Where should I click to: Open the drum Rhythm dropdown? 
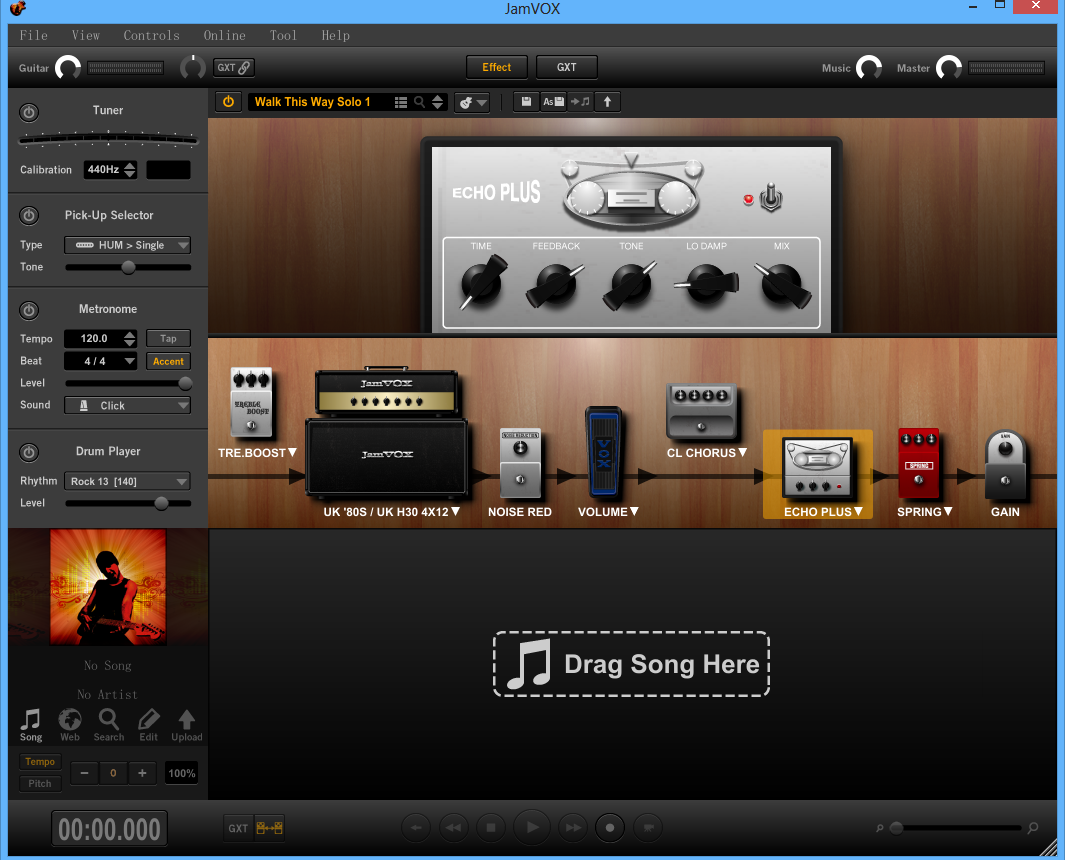pyautogui.click(x=128, y=481)
